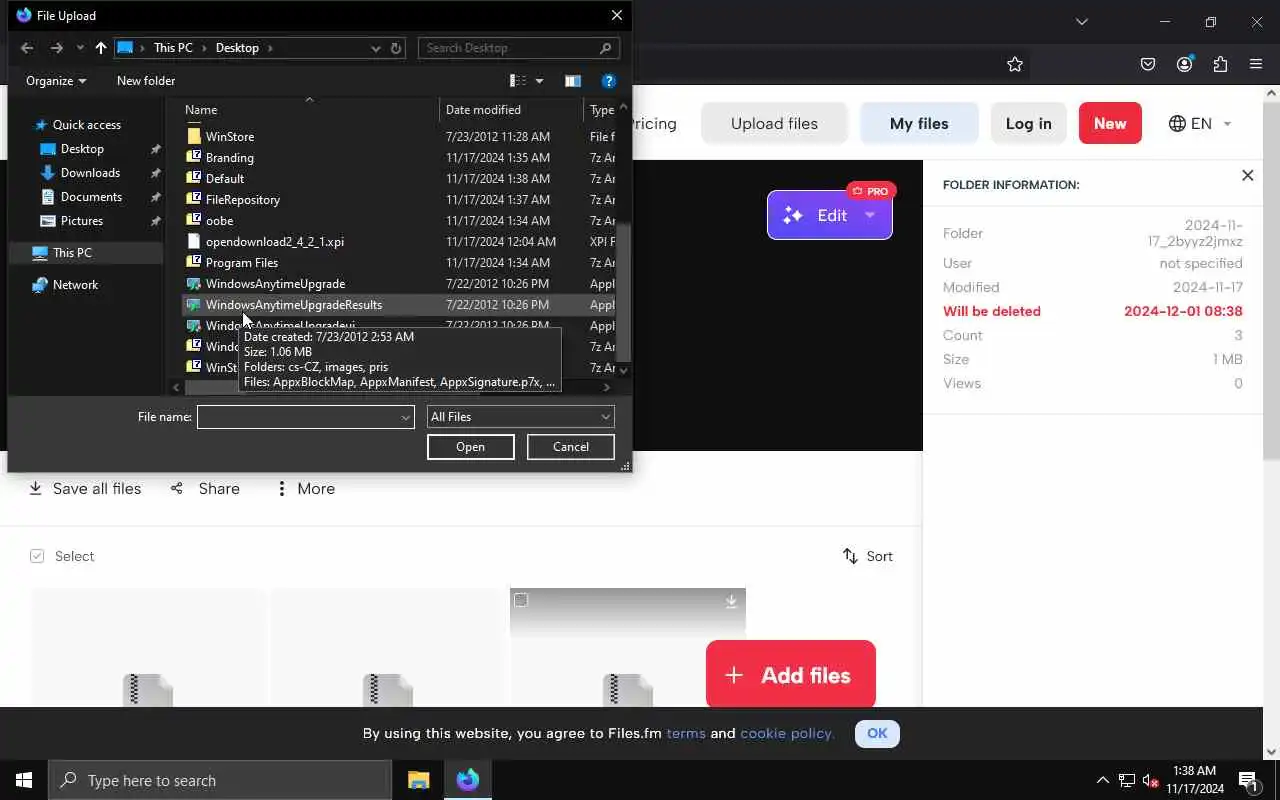This screenshot has height=800, width=1280.
Task: Open the Organize menu
Action: tap(56, 81)
